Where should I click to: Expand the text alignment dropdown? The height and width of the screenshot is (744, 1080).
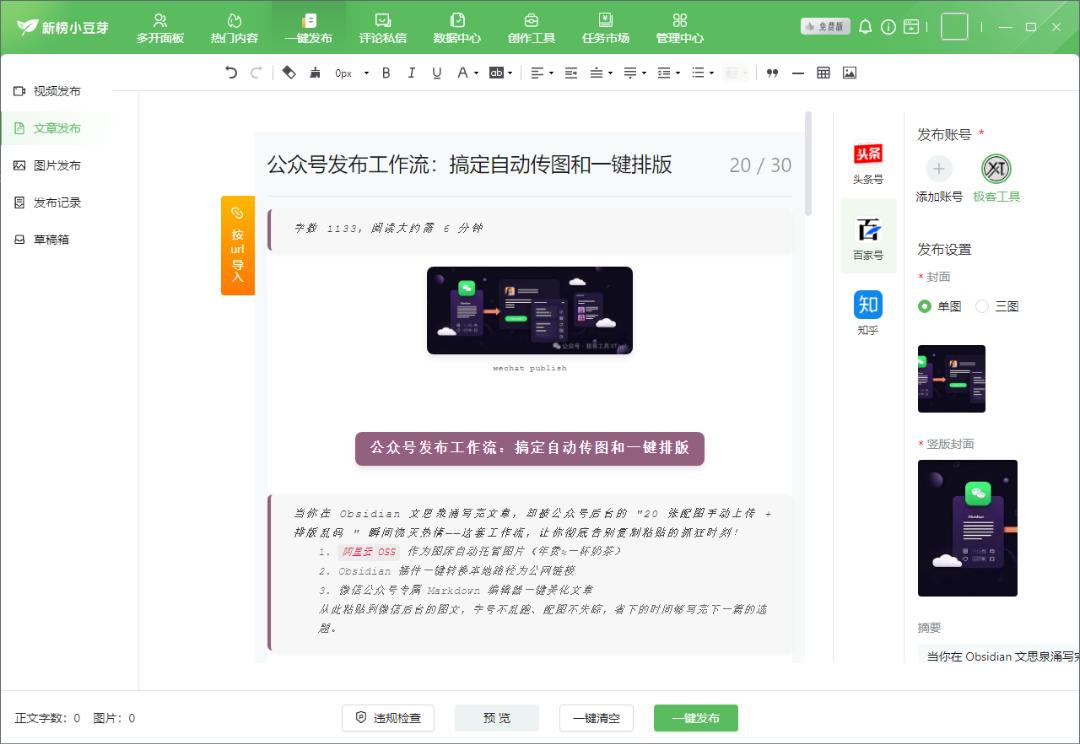550,73
